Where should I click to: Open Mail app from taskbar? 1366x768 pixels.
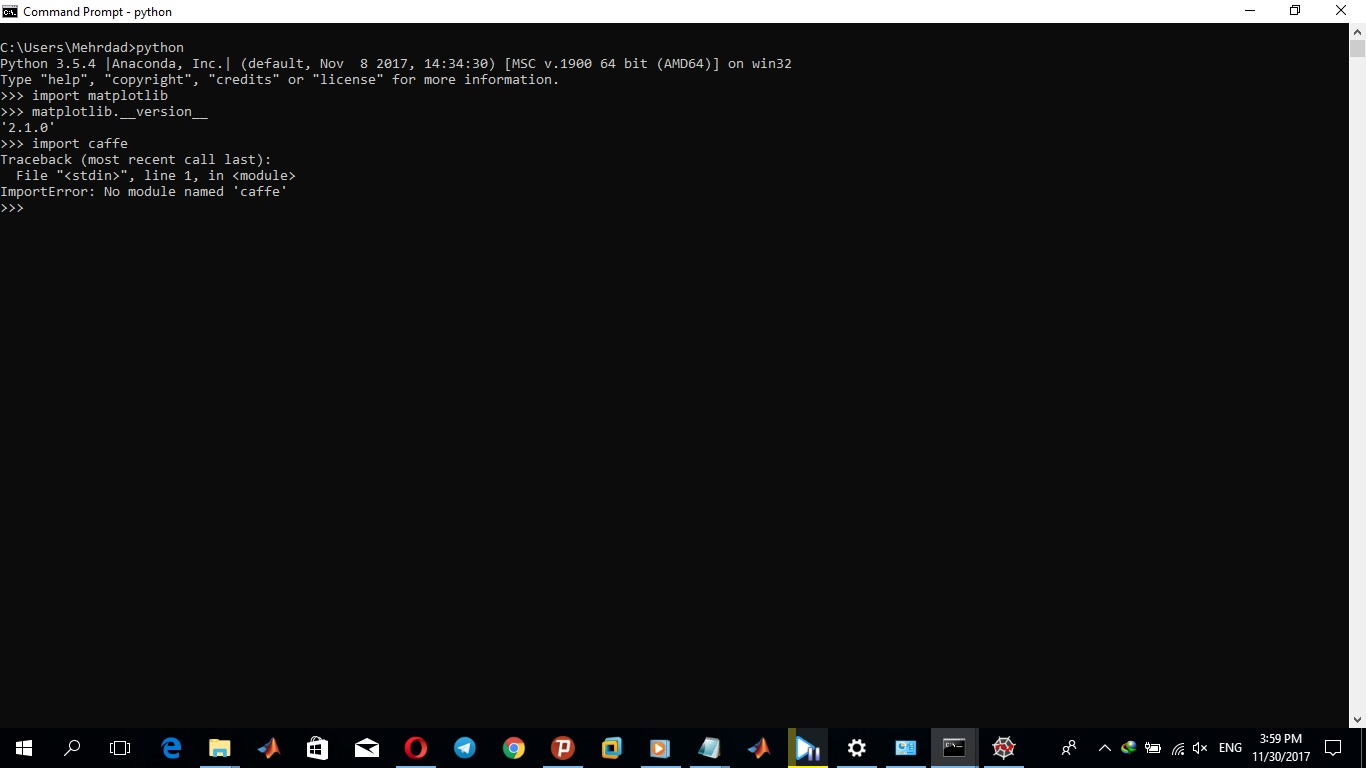tap(367, 748)
